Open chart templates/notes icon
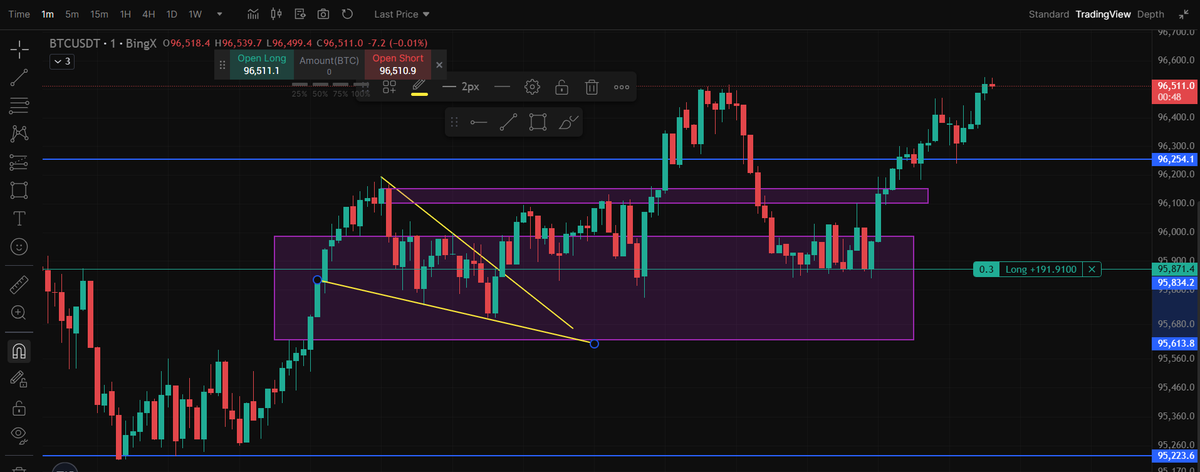 tap(299, 15)
